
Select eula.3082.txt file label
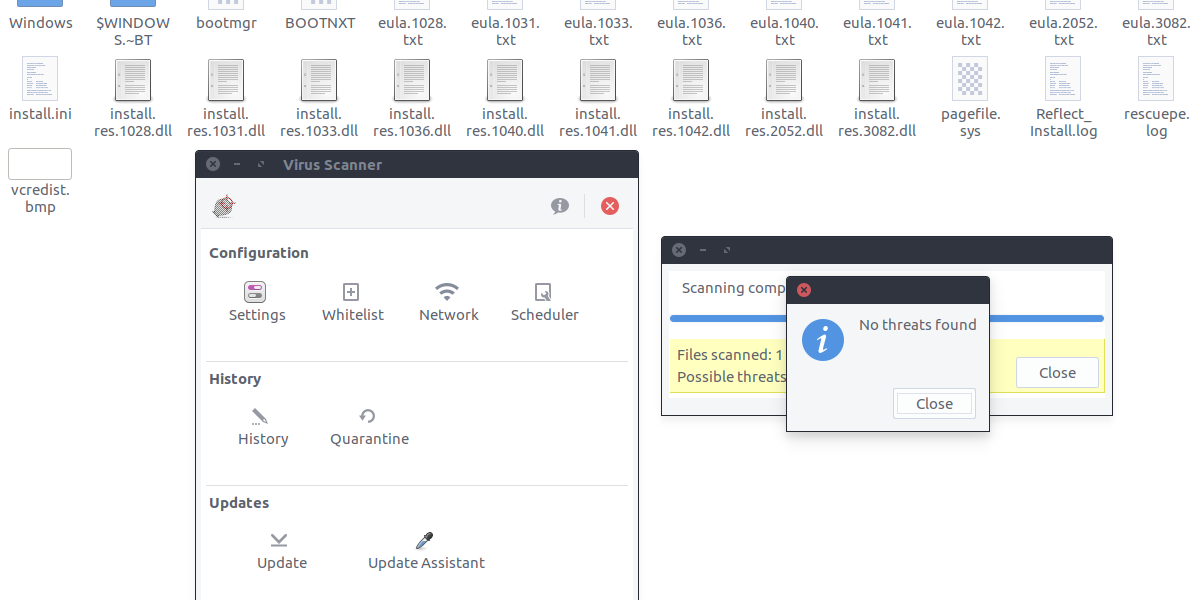[1156, 31]
